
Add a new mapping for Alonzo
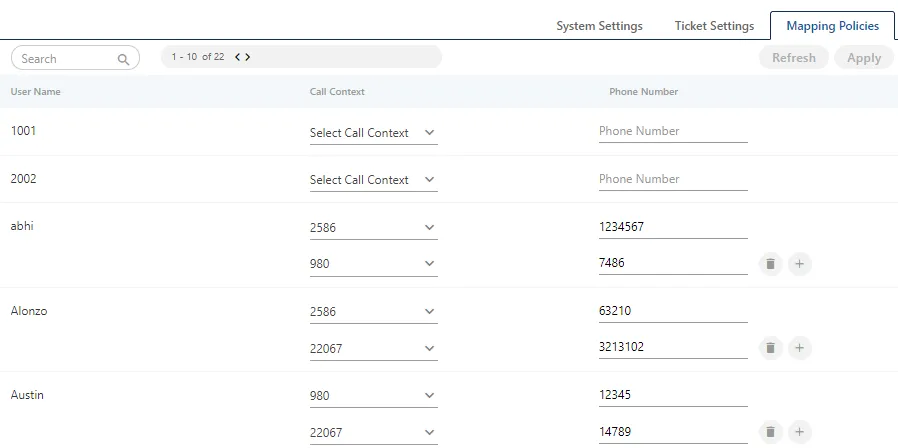pyautogui.click(x=800, y=348)
